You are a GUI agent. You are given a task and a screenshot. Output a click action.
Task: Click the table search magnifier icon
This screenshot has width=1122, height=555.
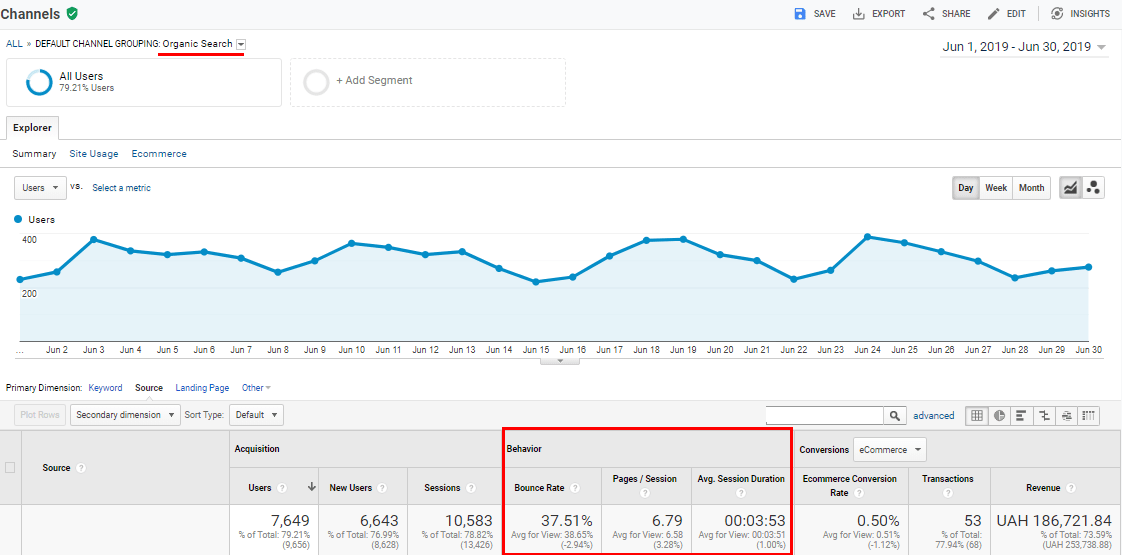coord(894,415)
